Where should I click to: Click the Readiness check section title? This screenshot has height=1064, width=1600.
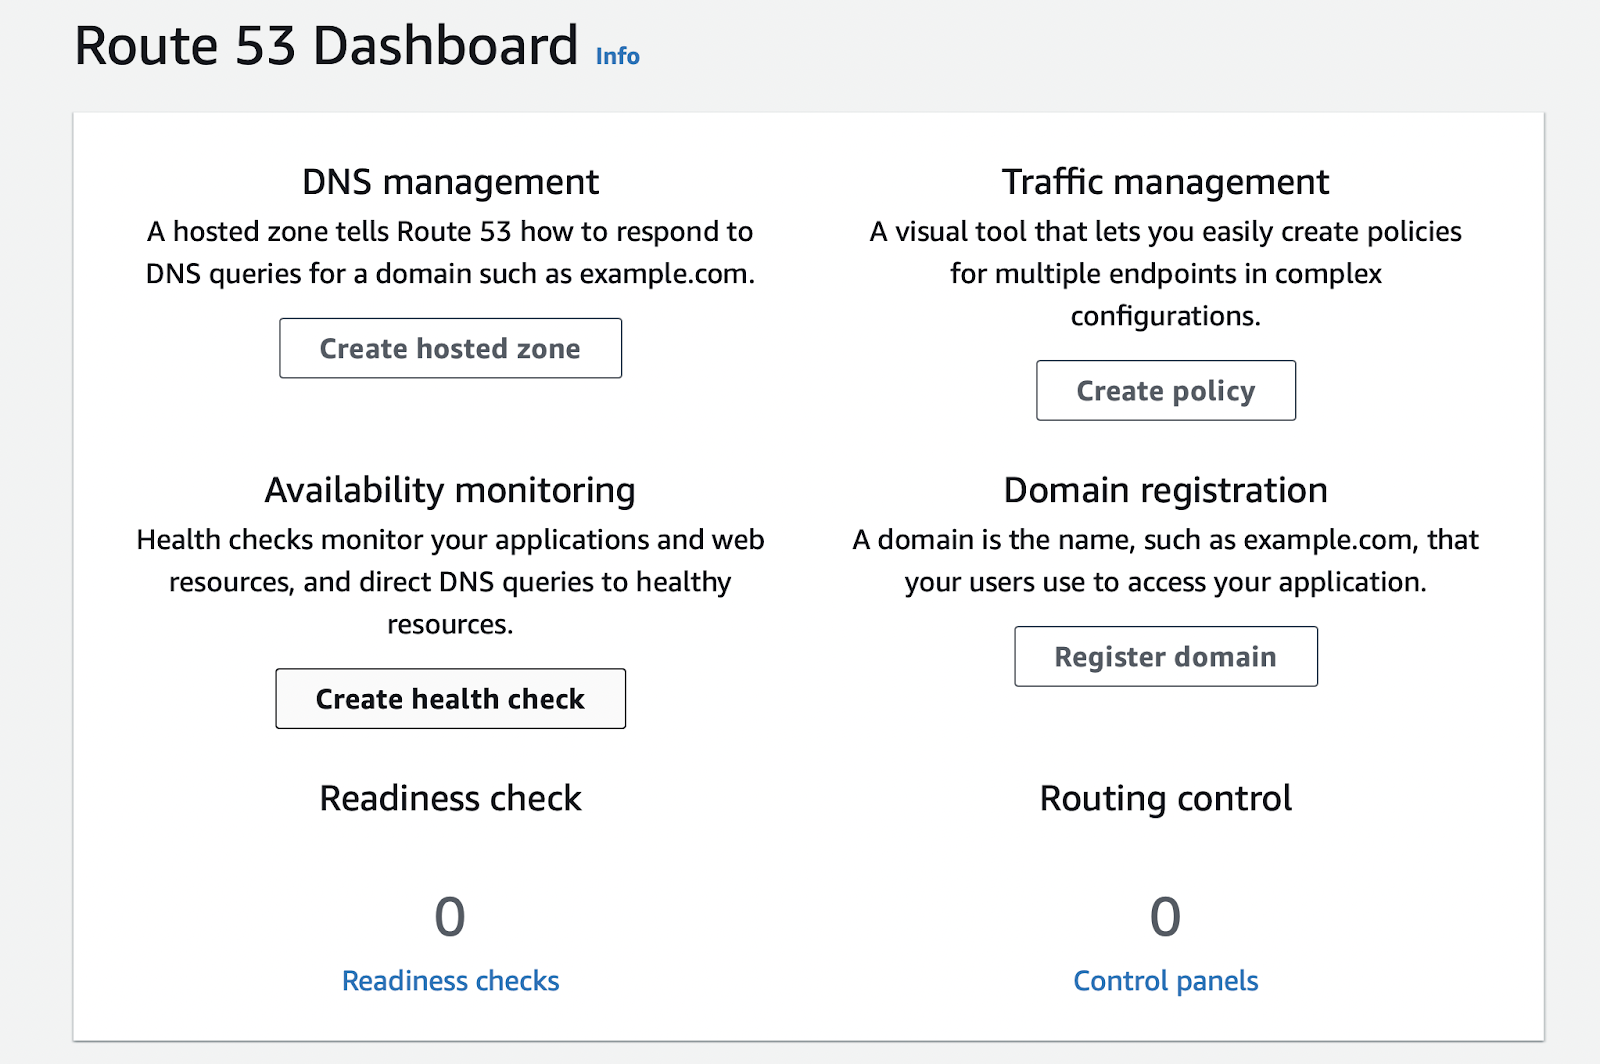point(450,798)
